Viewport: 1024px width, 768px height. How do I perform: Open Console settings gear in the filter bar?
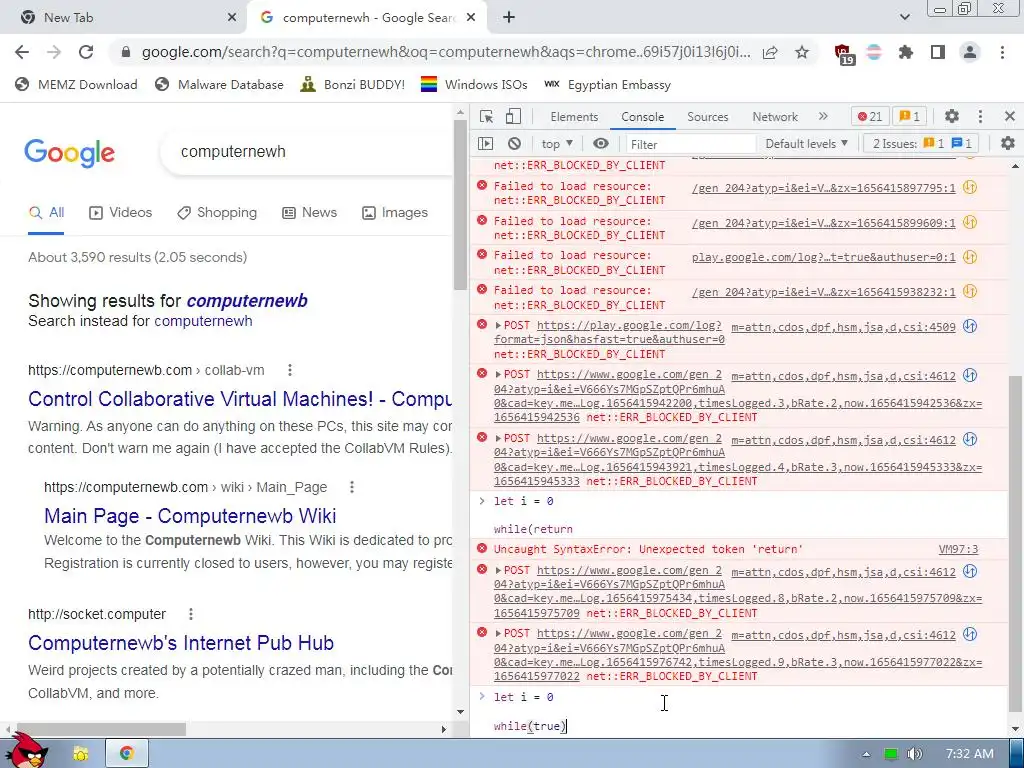pyautogui.click(x=1008, y=143)
